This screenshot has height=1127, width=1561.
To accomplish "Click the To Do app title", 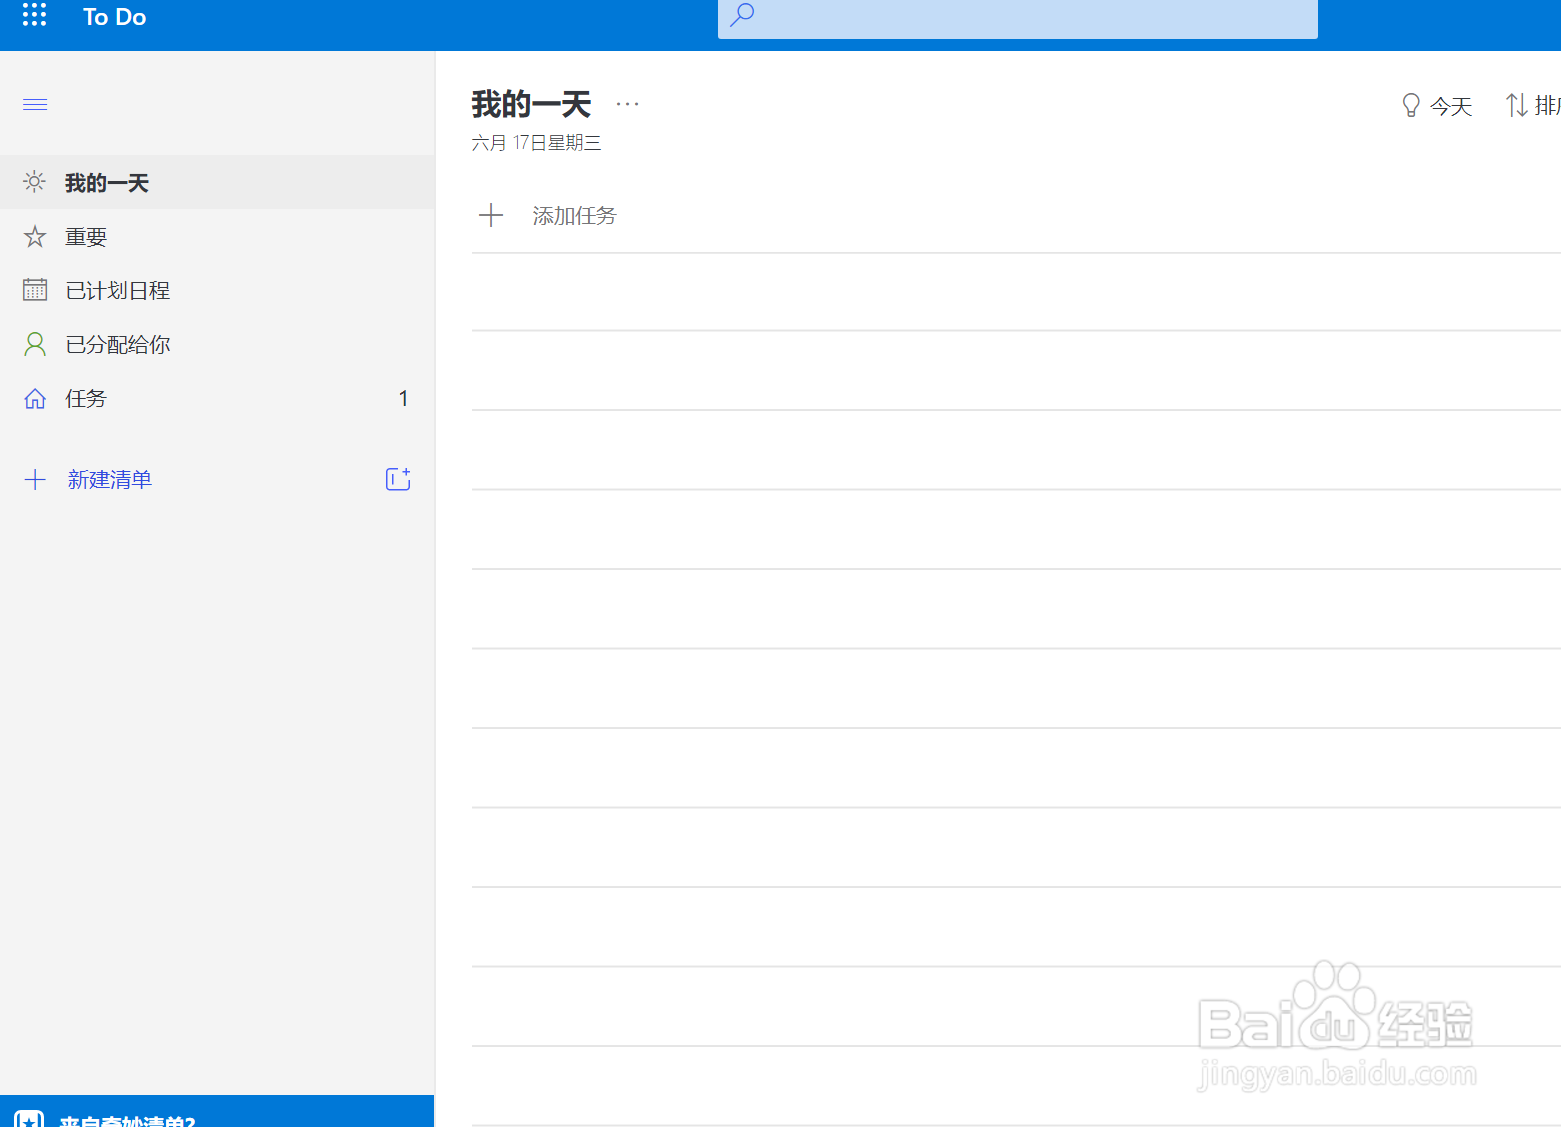I will click(x=114, y=17).
